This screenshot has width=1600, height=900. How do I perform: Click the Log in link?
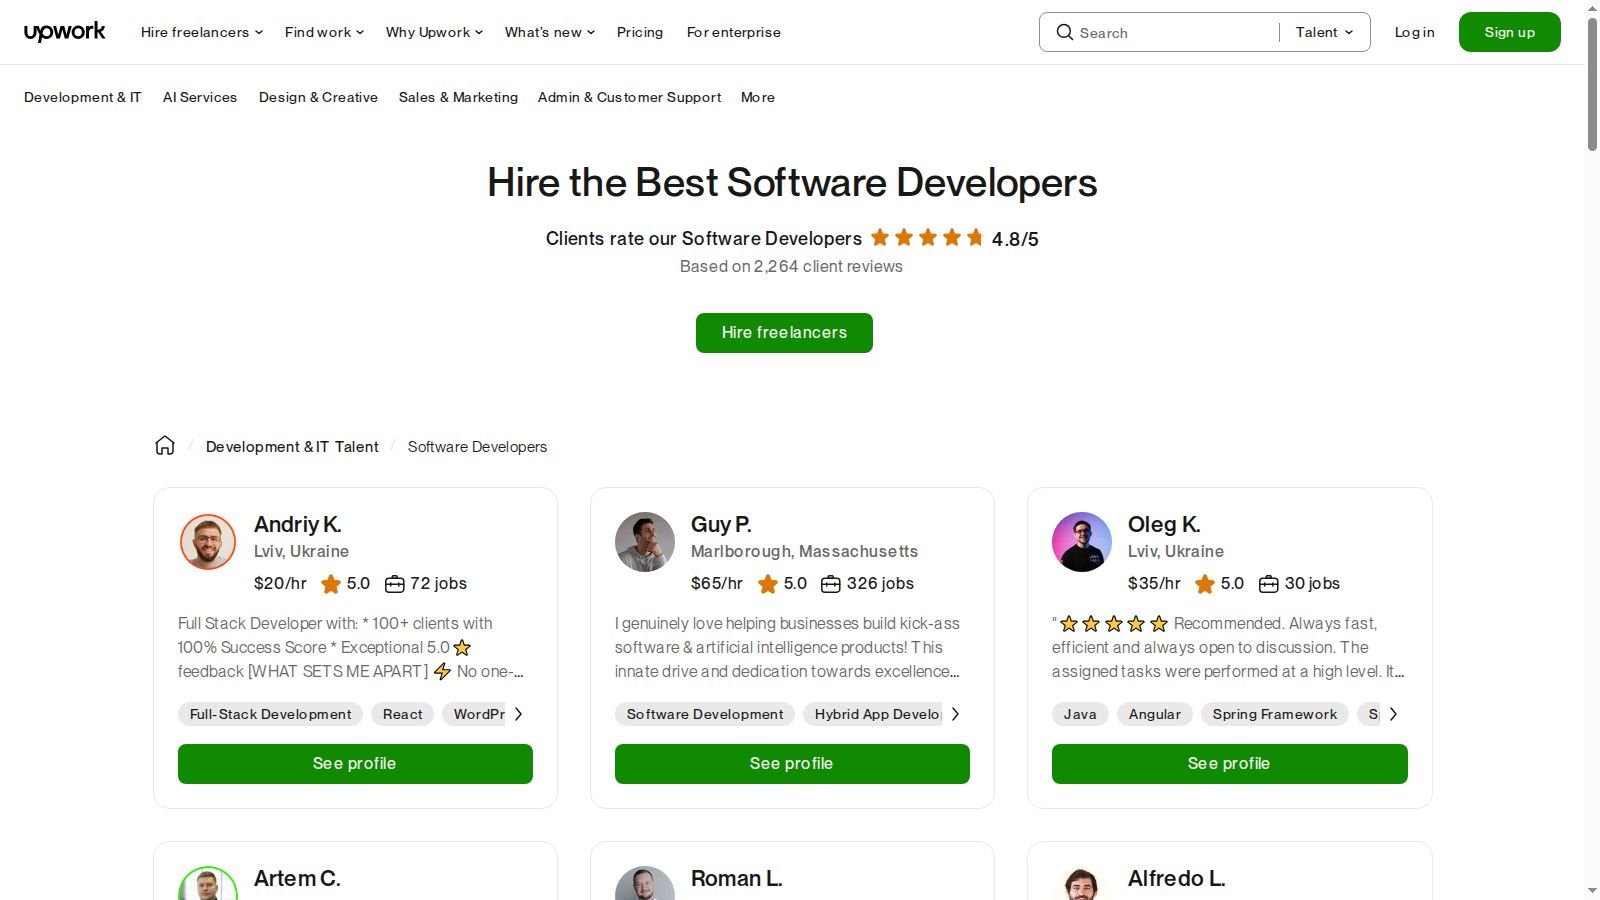point(1413,32)
